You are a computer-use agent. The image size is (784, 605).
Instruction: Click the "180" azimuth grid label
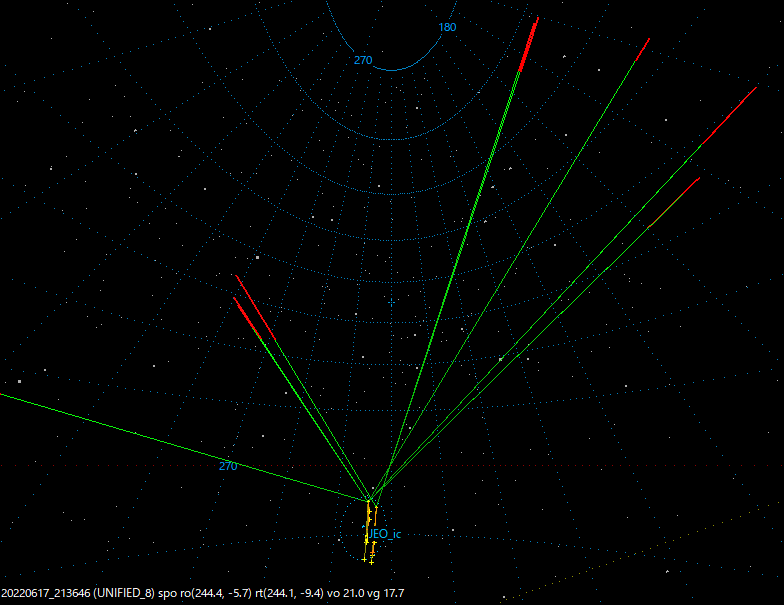[x=447, y=28]
